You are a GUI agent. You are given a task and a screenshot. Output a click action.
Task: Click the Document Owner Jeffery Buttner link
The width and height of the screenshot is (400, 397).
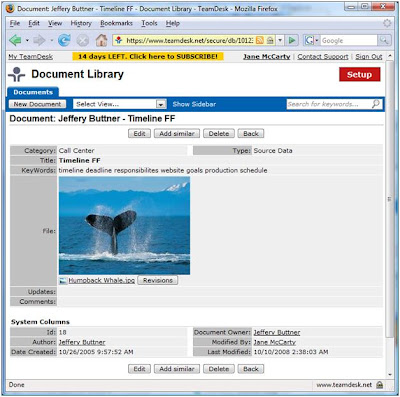[277, 332]
